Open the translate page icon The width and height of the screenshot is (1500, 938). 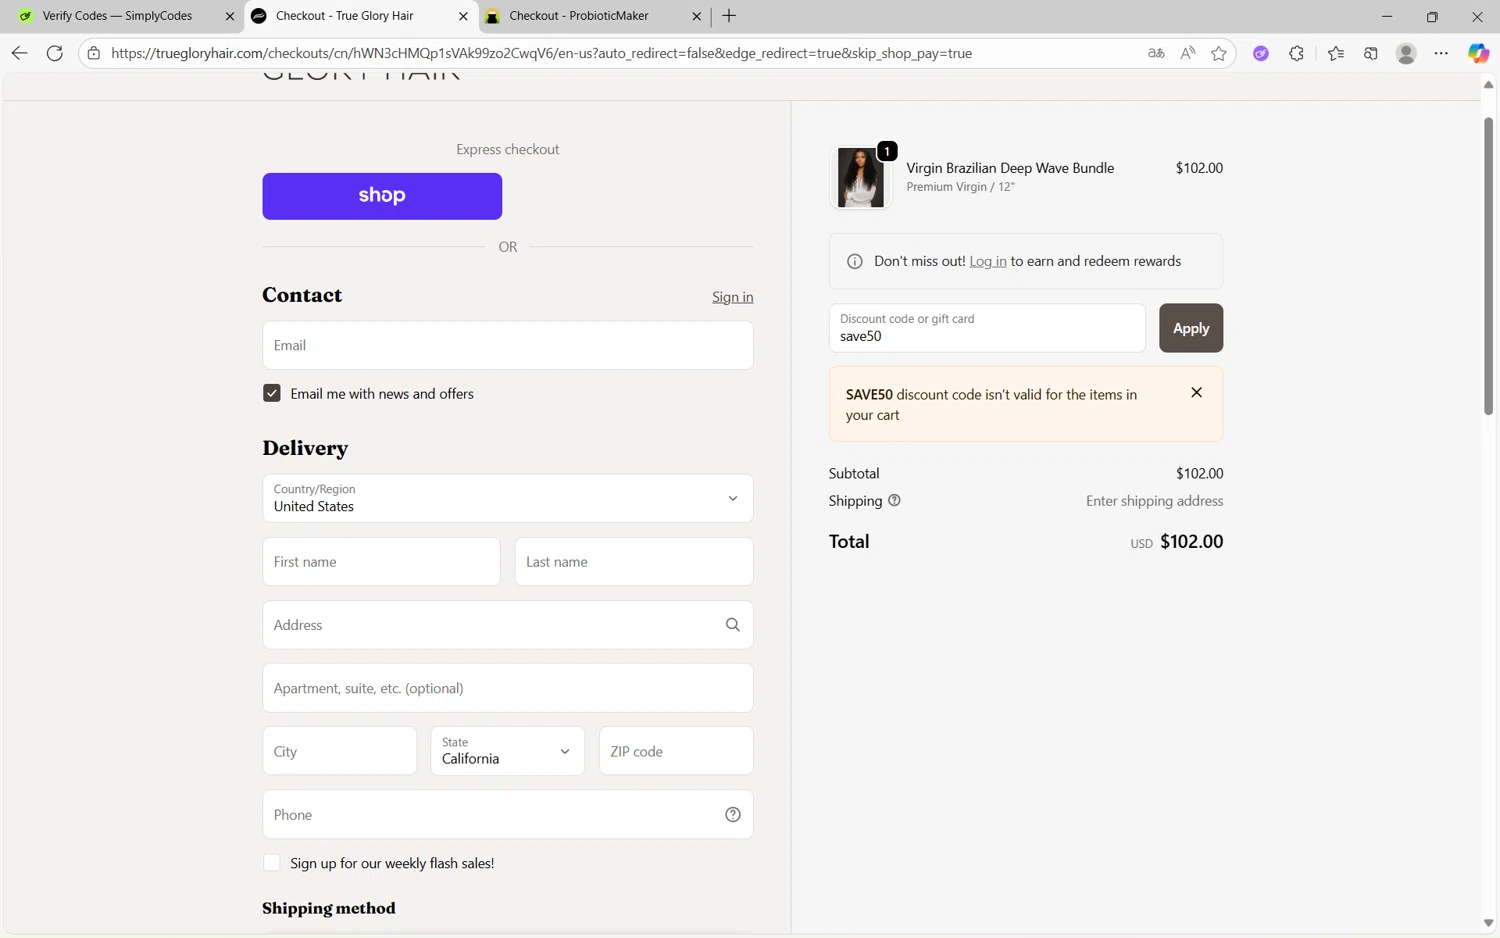pos(1156,53)
